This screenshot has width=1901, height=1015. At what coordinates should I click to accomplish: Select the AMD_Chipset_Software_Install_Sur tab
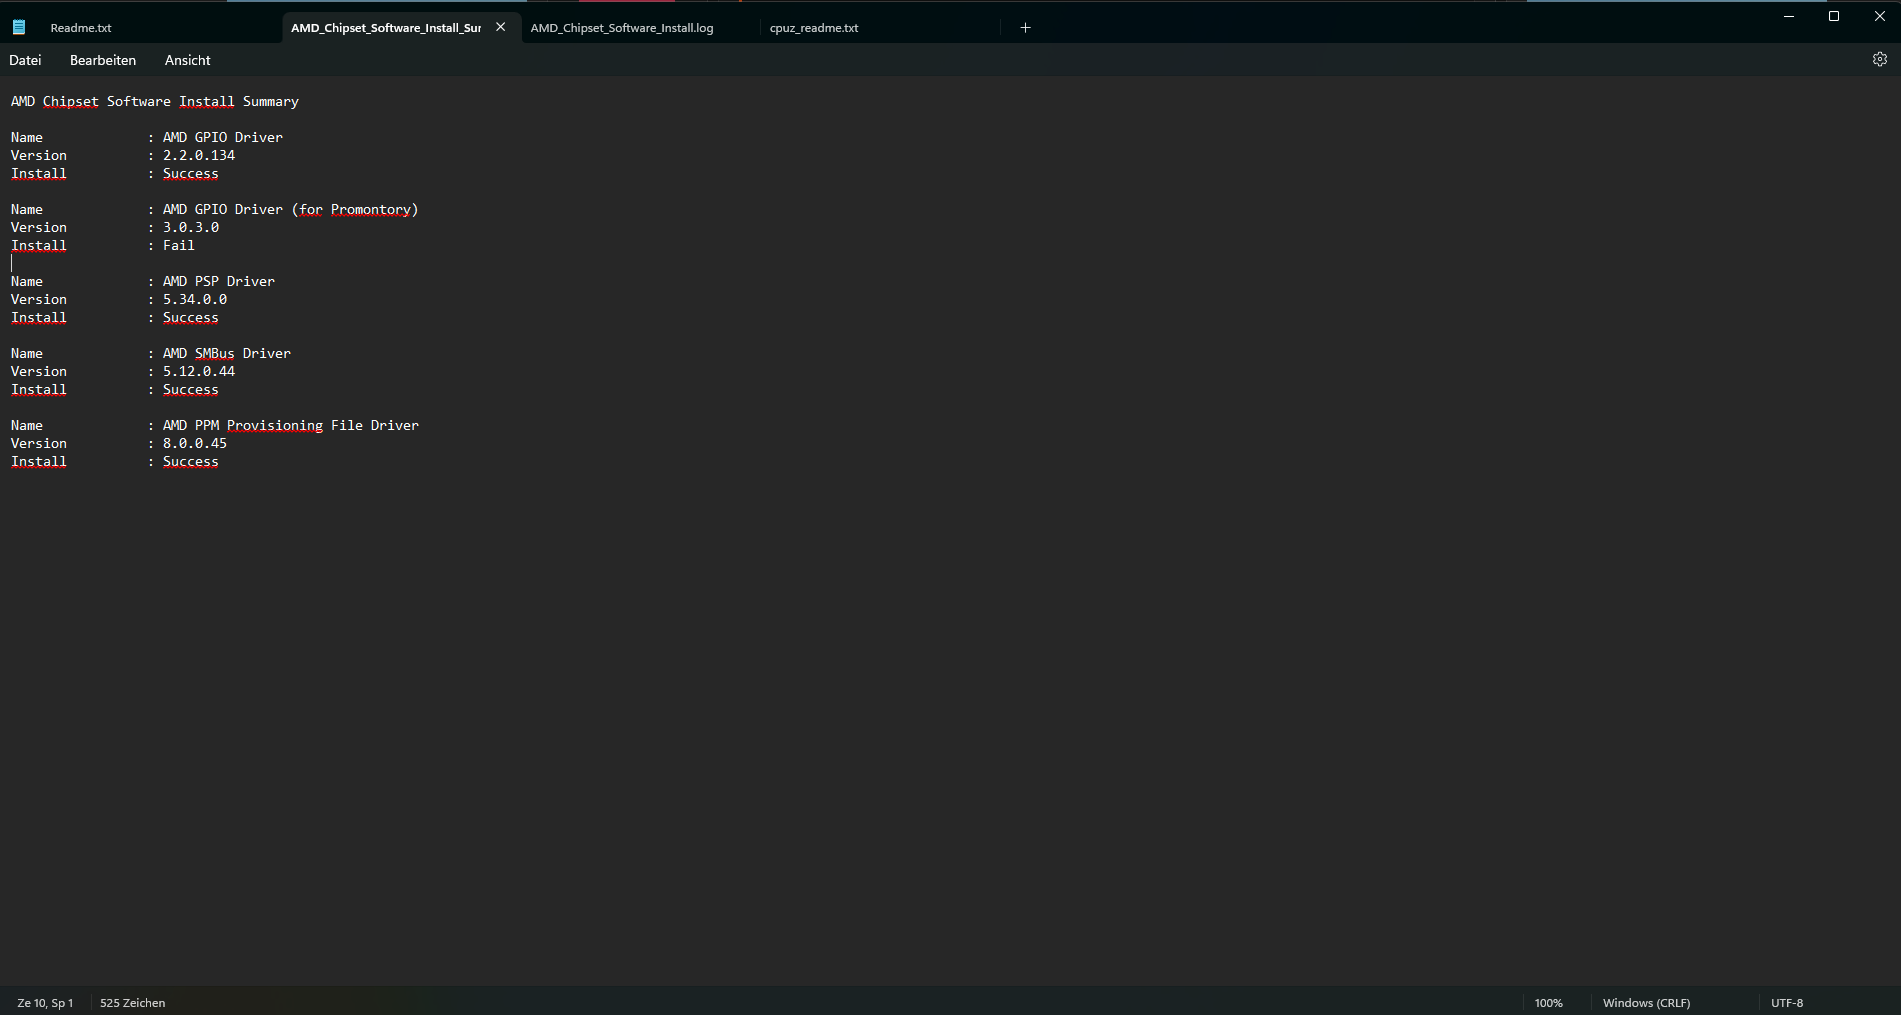386,28
